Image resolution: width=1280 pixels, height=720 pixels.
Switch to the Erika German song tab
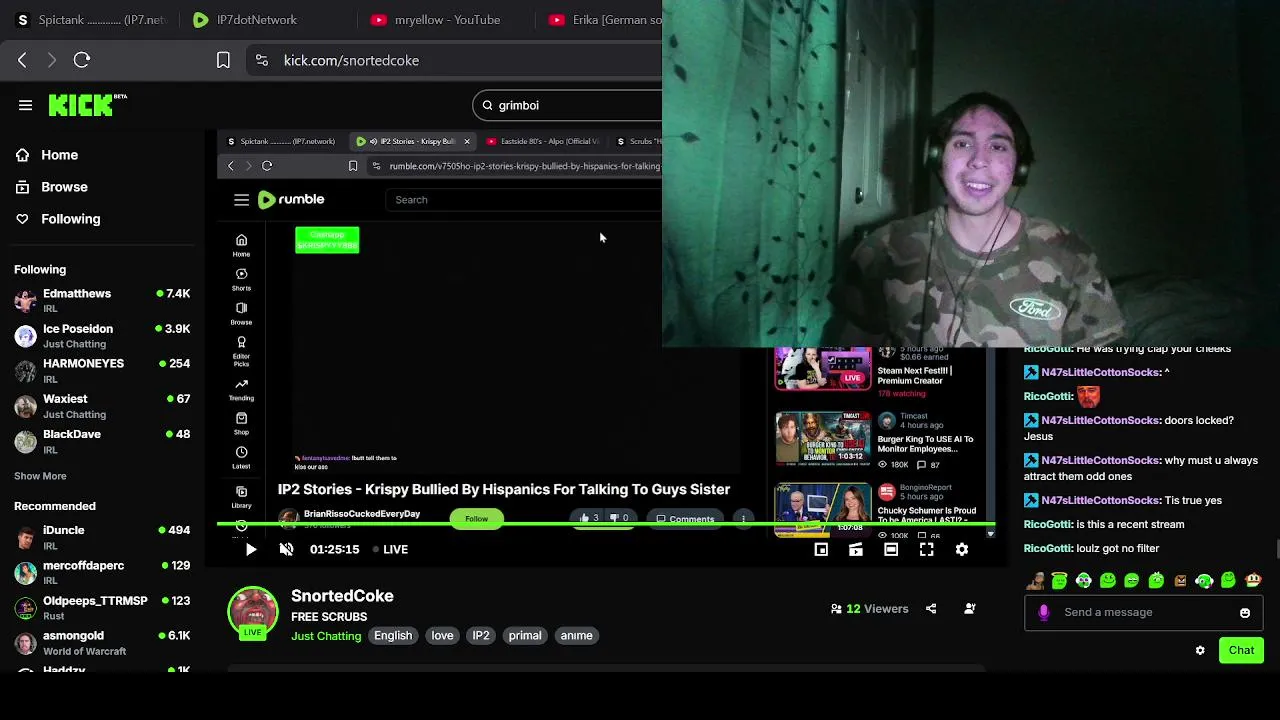[x=604, y=20]
